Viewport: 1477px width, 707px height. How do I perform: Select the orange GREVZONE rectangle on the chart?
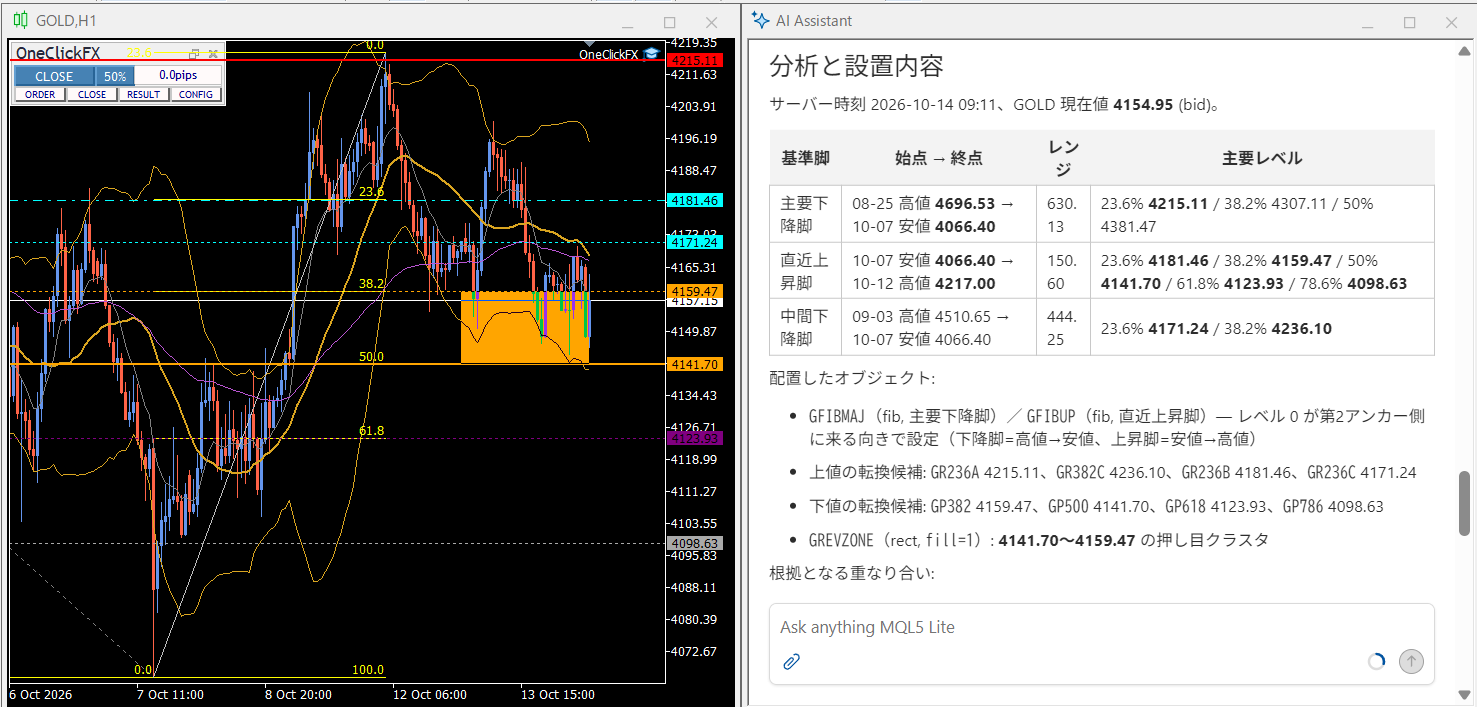pos(525,327)
